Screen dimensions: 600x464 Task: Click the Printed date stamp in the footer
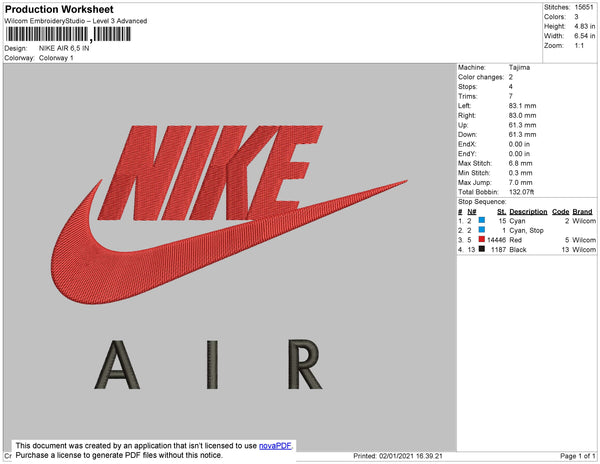click(x=398, y=456)
